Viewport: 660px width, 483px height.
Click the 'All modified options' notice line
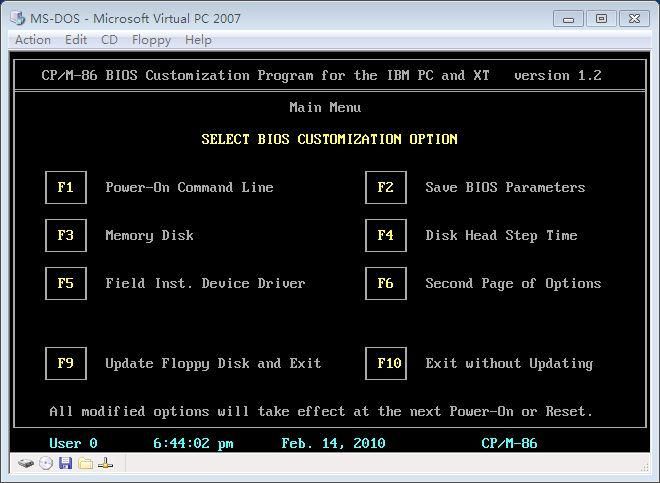pyautogui.click(x=322, y=411)
